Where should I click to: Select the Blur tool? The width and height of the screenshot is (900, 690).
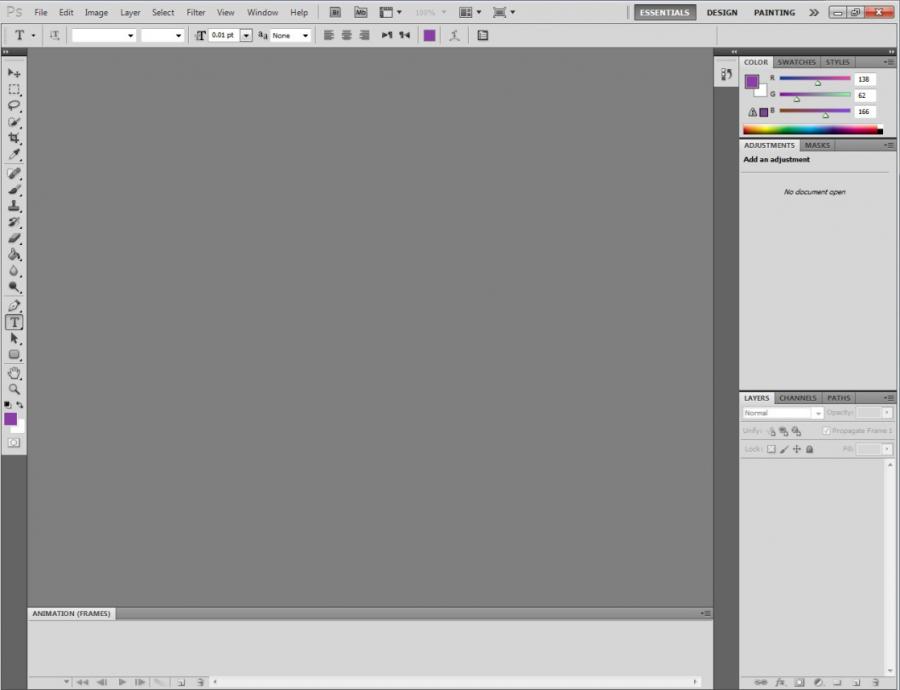14,270
